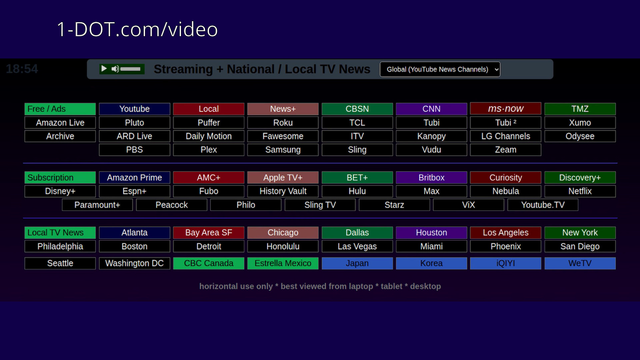Open News+ channel
The width and height of the screenshot is (640, 360).
pos(283,109)
